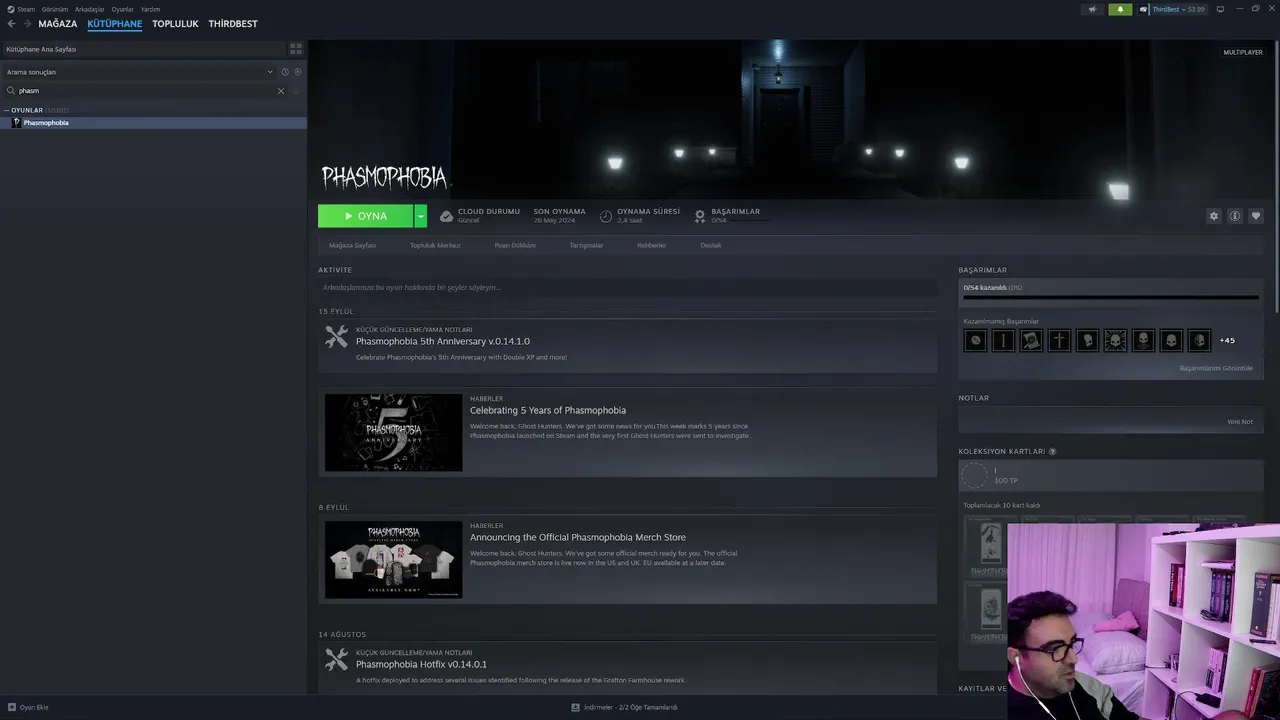1280x720 pixels.
Task: Open Topluluk Merkezi link
Action: pyautogui.click(x=435, y=245)
